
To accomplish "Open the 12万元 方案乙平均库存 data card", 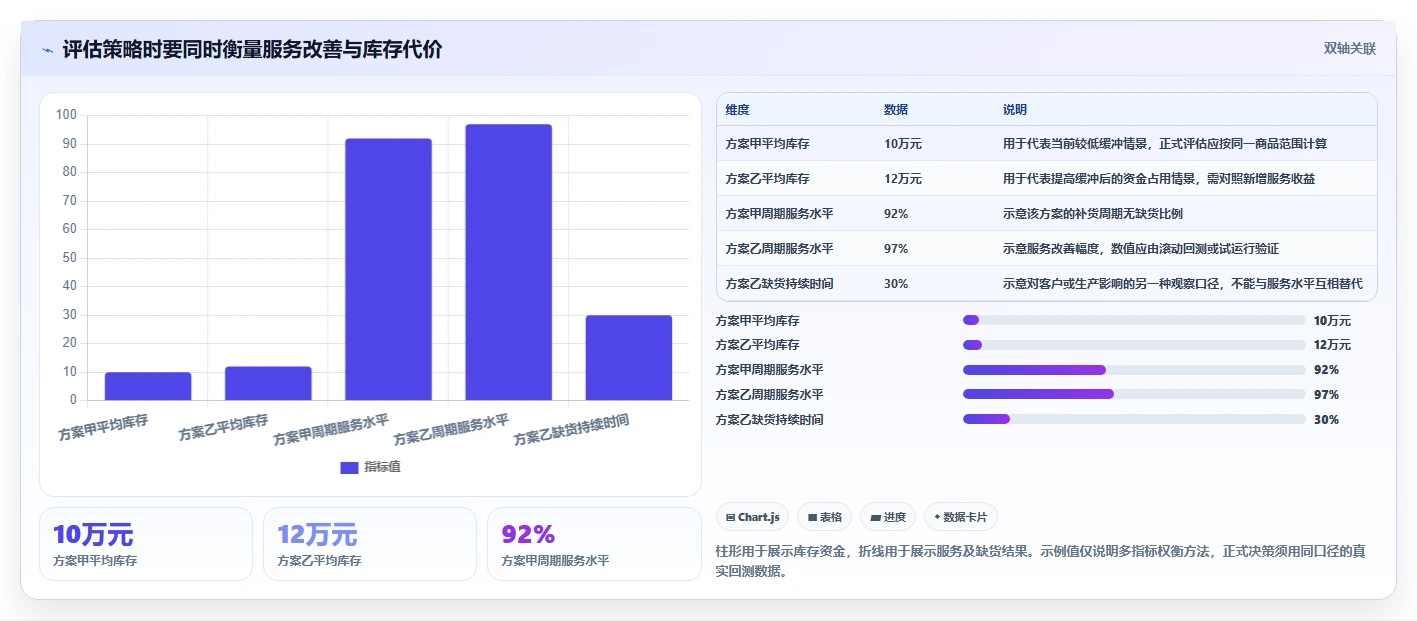I will pyautogui.click(x=370, y=544).
